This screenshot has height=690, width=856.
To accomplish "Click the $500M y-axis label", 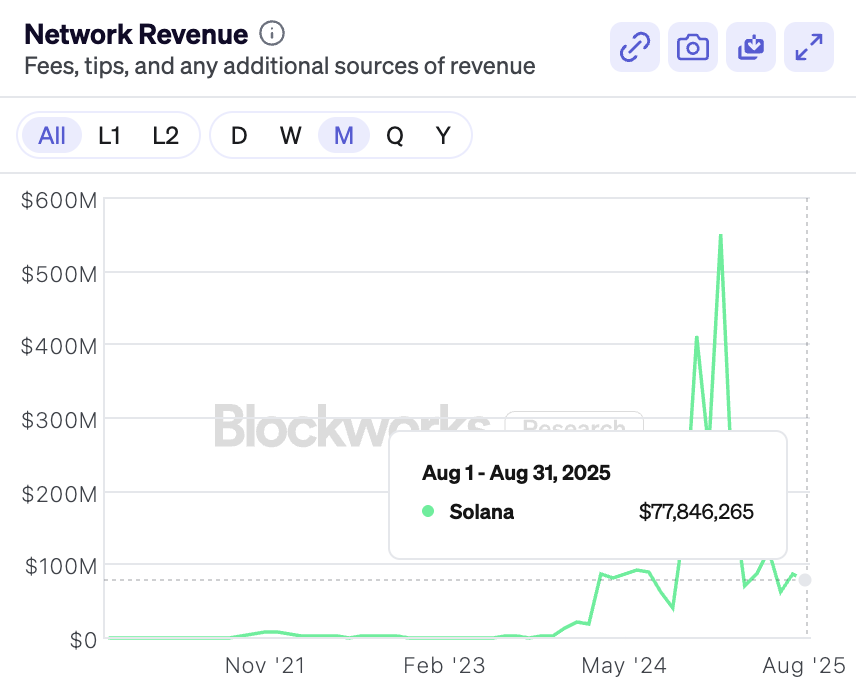I will pyautogui.click(x=59, y=274).
